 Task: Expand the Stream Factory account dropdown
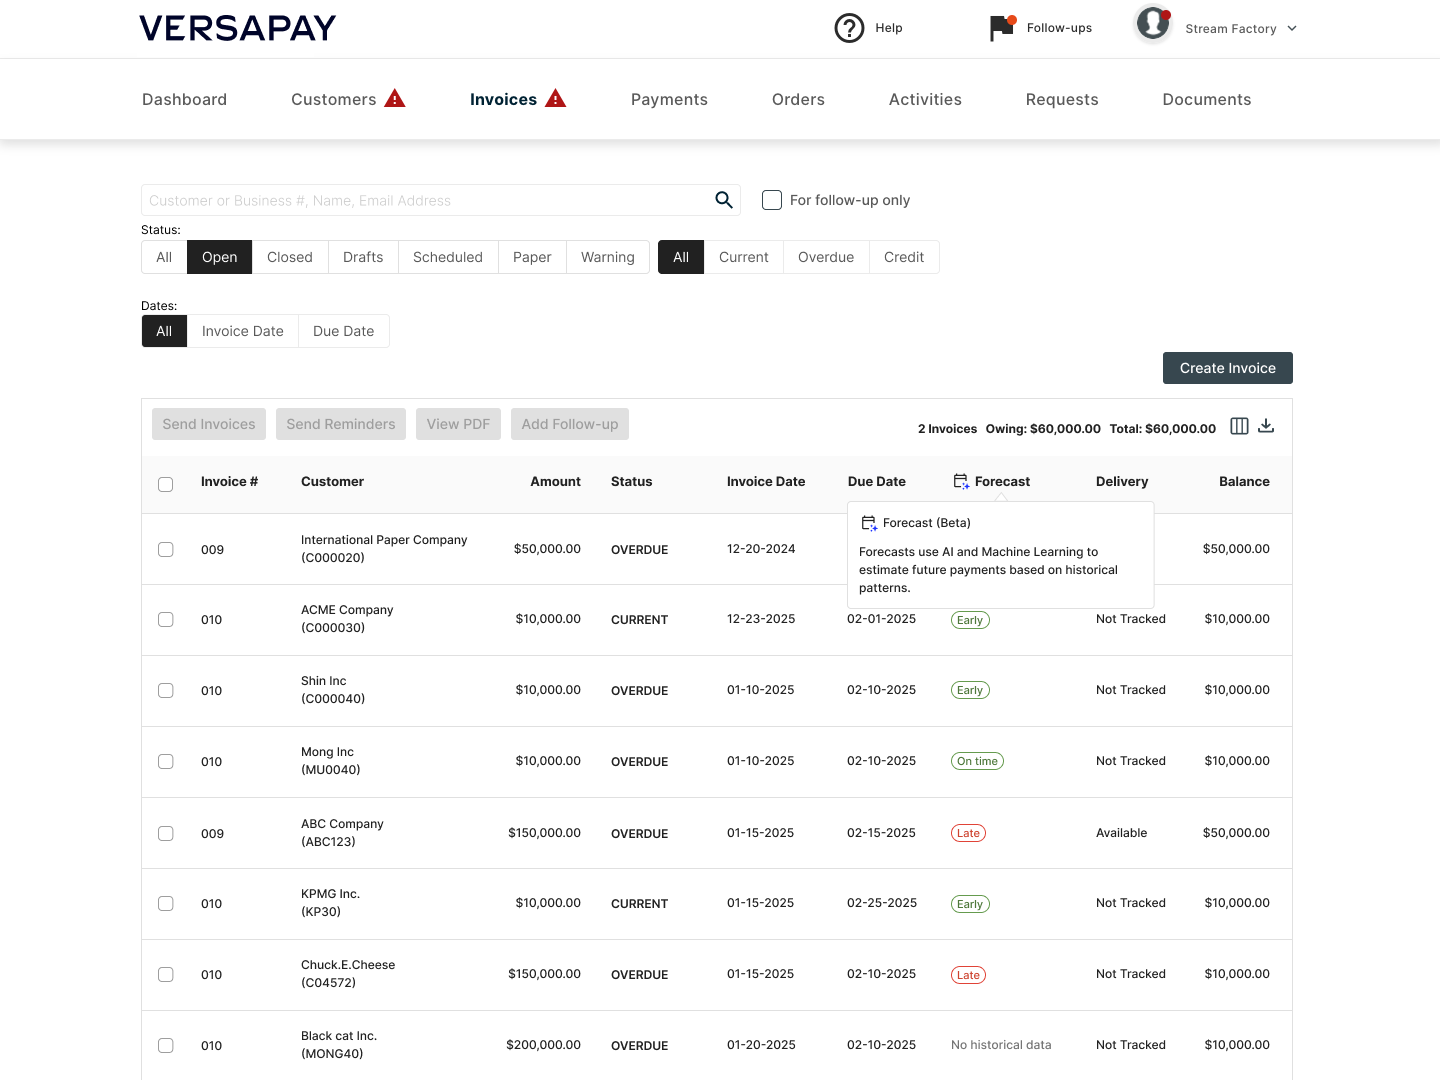tap(1292, 29)
